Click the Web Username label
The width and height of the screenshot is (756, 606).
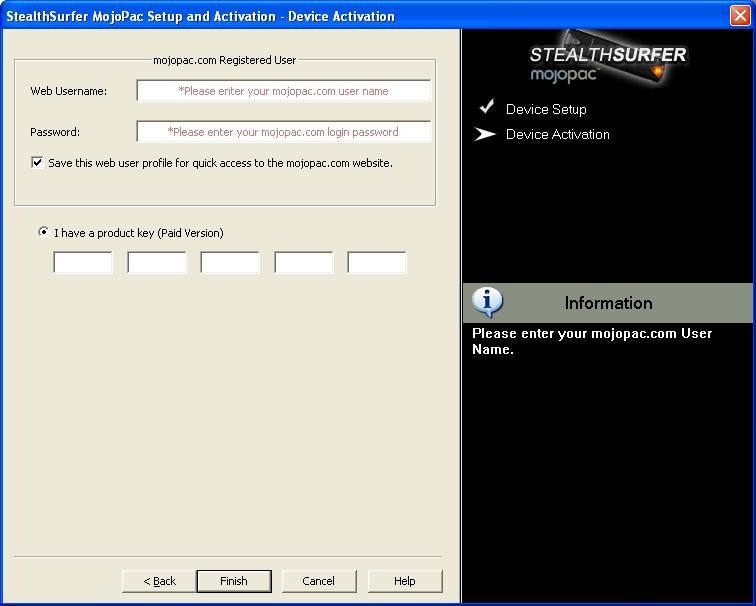68,91
